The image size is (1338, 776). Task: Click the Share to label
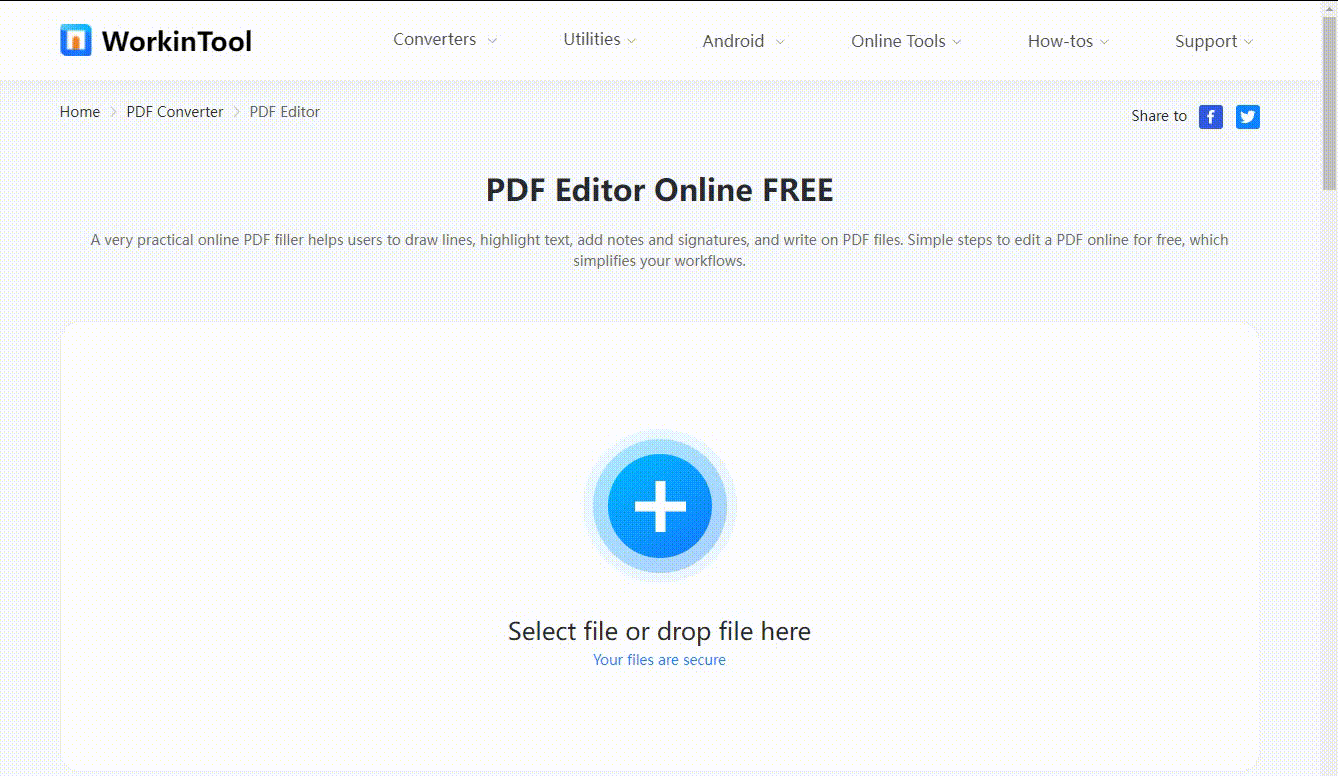(x=1157, y=116)
